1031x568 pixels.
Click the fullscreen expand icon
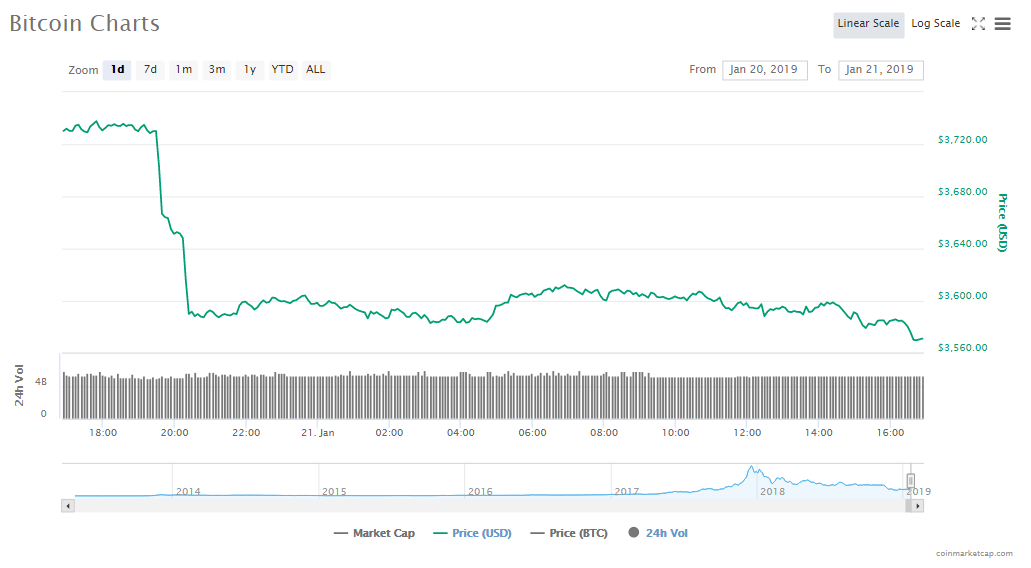coord(978,24)
